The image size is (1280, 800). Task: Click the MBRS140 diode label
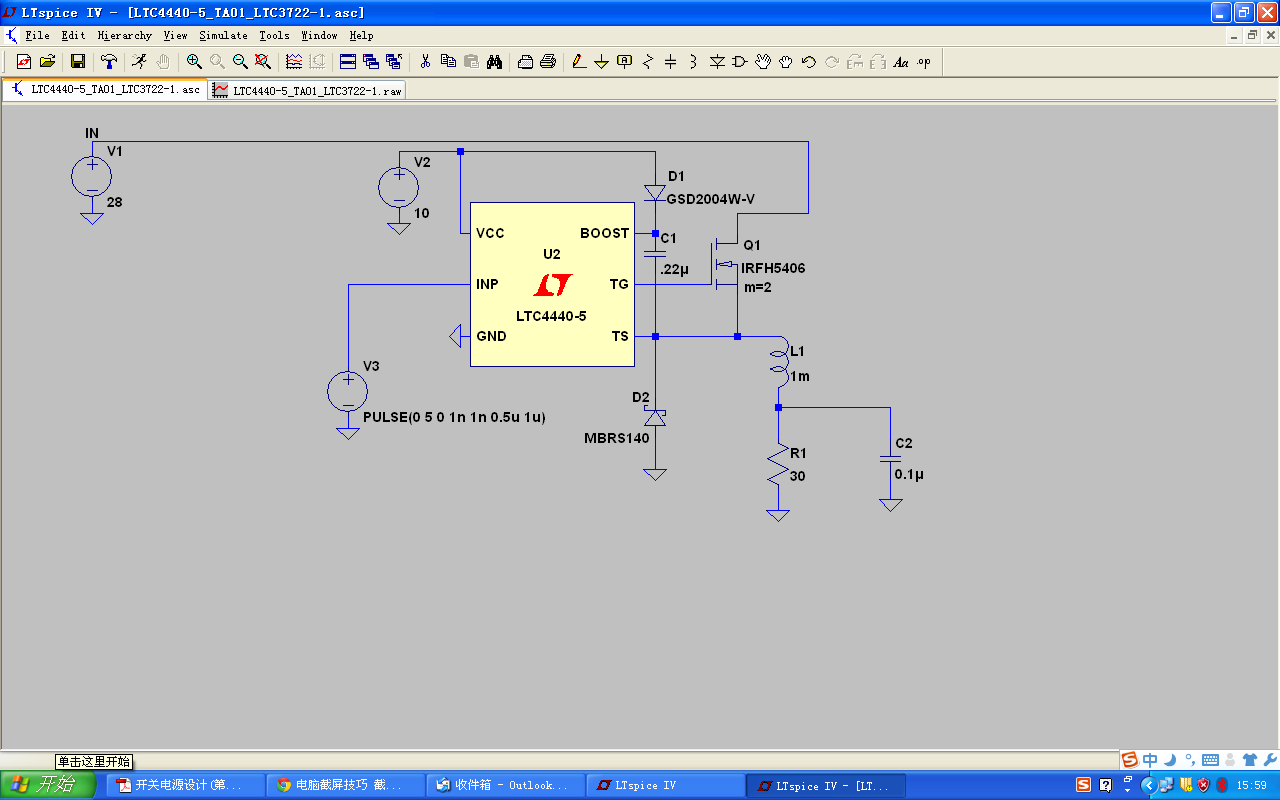617,438
